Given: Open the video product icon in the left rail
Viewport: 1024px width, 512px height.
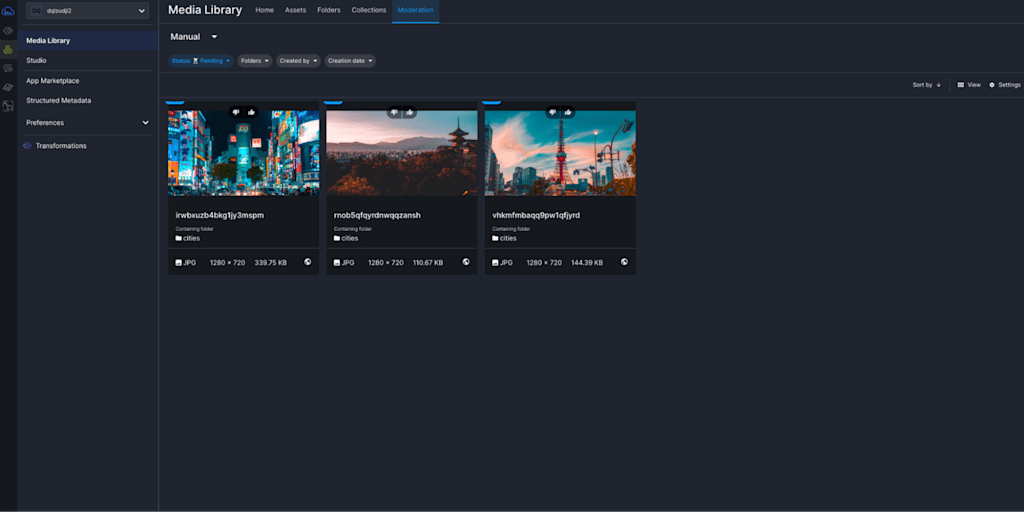Looking at the screenshot, I should coord(8,68).
